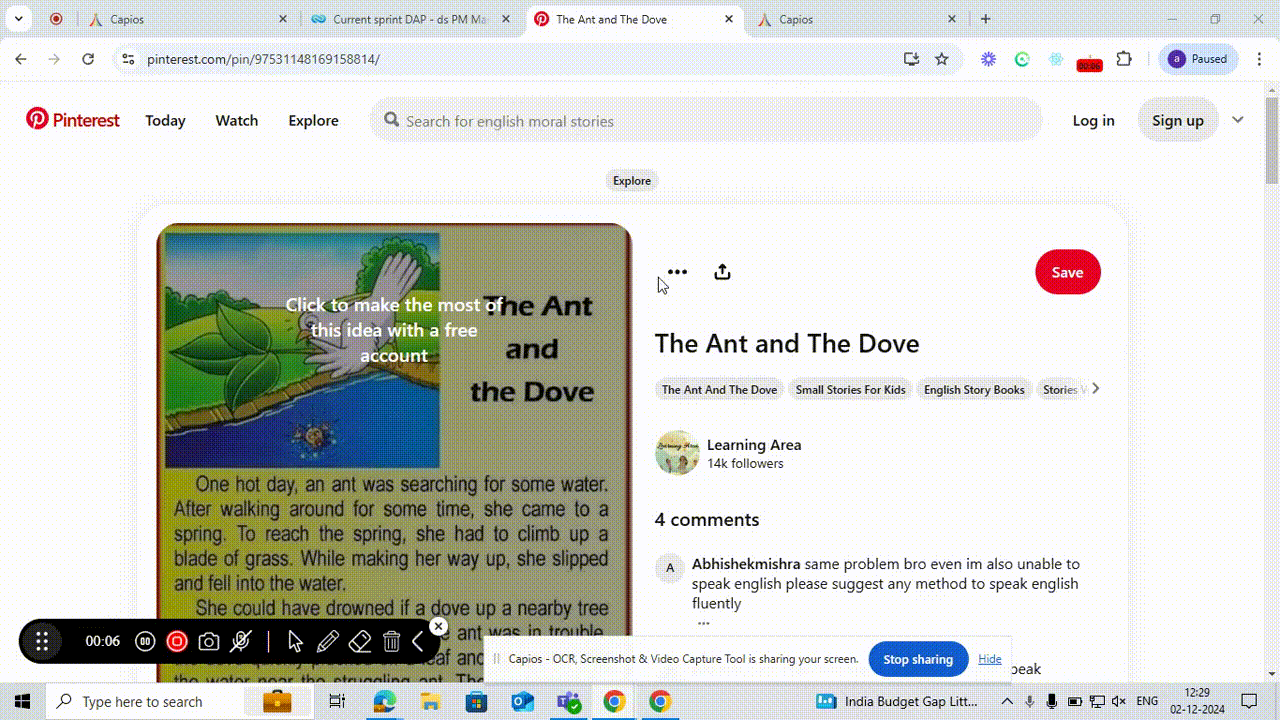Go back to the previous page
Image resolution: width=1280 pixels, height=720 pixels.
(x=21, y=59)
